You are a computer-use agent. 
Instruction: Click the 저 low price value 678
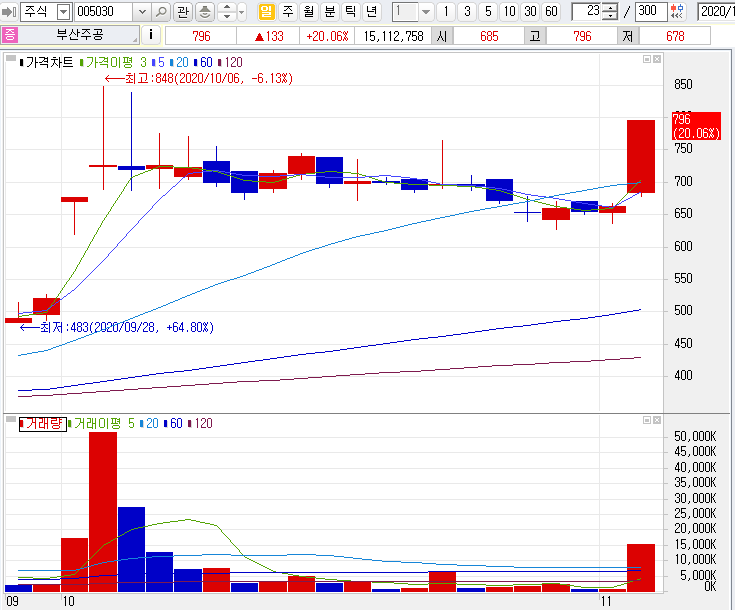pos(675,36)
